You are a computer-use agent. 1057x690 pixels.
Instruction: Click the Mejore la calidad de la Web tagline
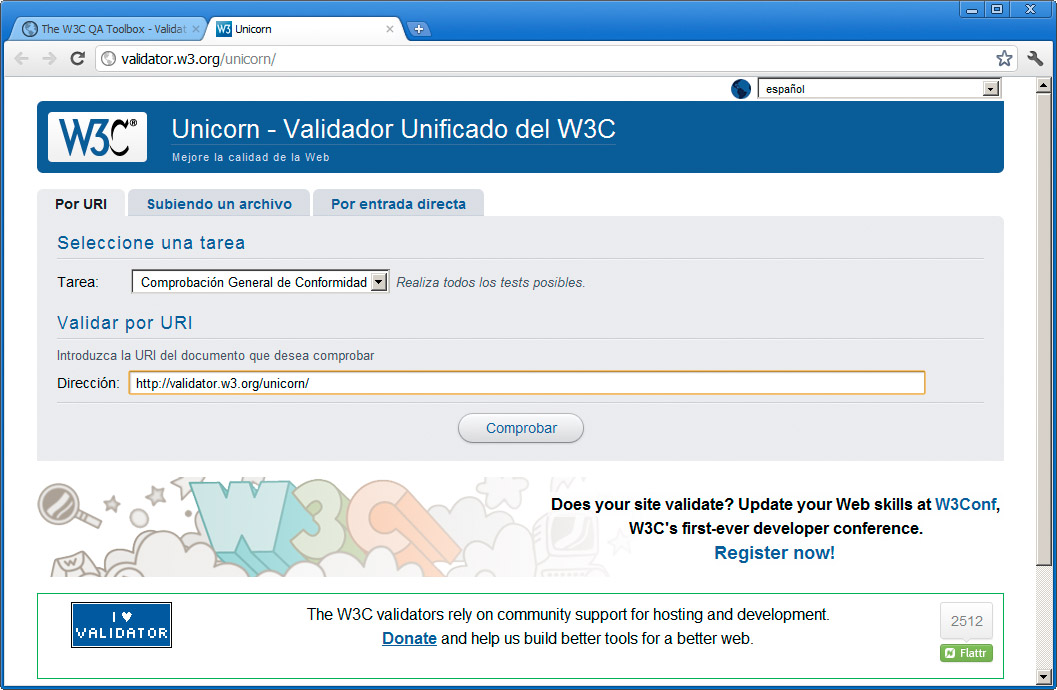(x=251, y=157)
